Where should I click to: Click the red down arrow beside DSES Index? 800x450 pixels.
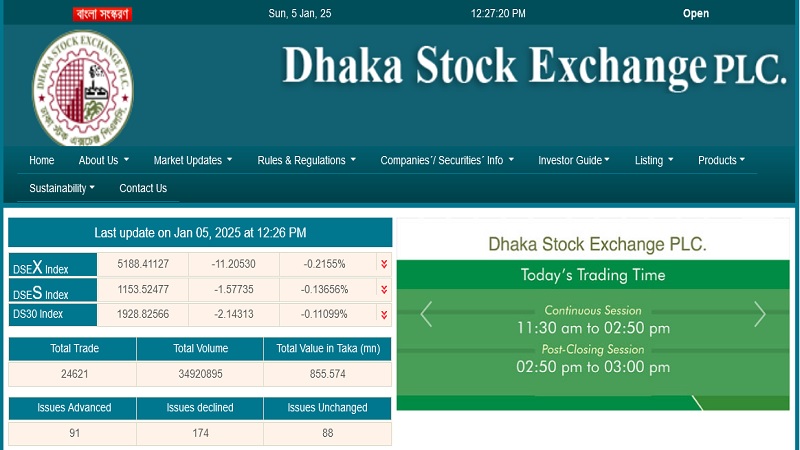click(x=383, y=289)
